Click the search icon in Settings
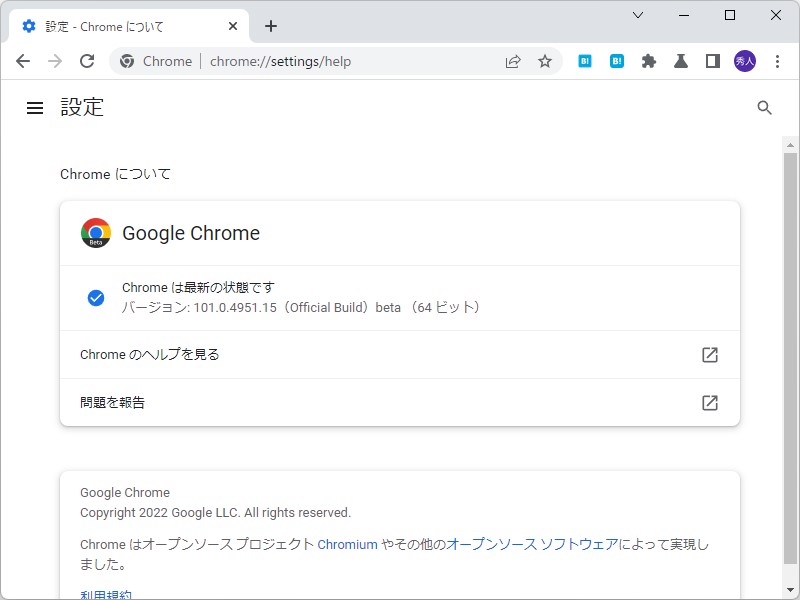 pos(765,107)
